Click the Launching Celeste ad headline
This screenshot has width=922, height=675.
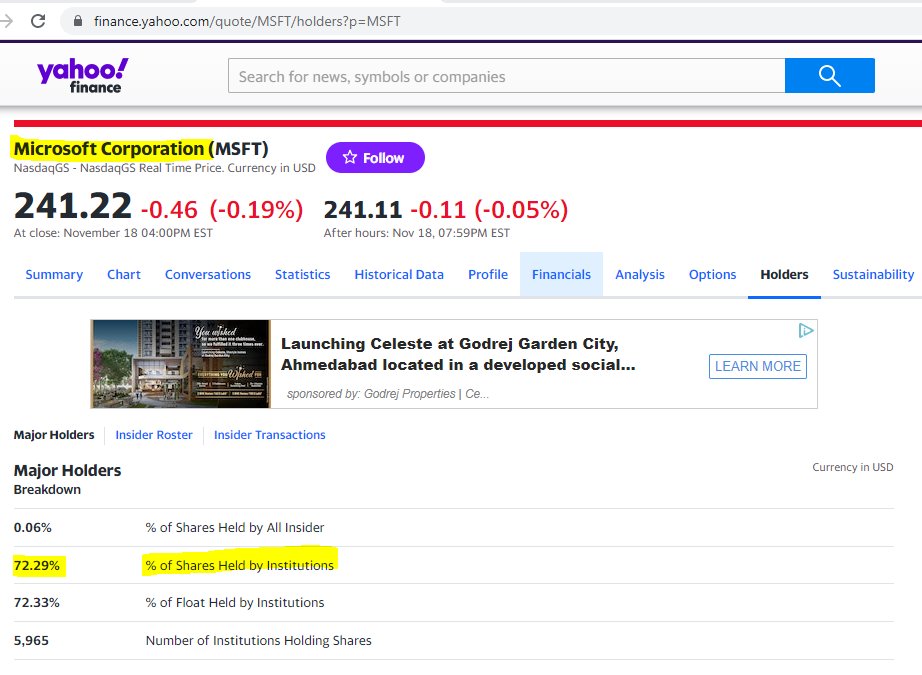coord(457,354)
